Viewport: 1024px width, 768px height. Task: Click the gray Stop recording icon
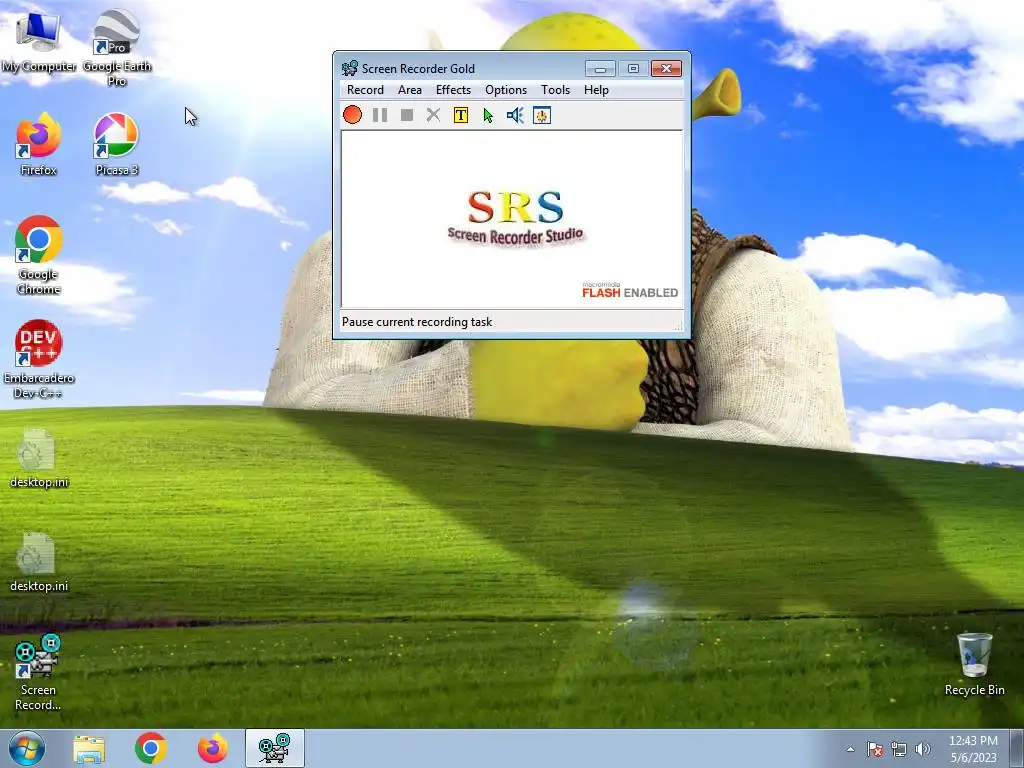pyautogui.click(x=407, y=115)
